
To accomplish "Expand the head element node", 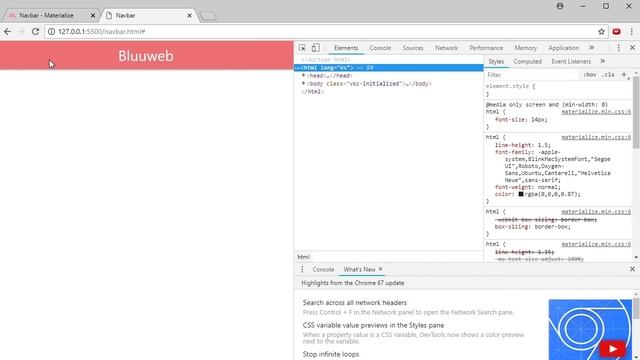I will tap(303, 76).
